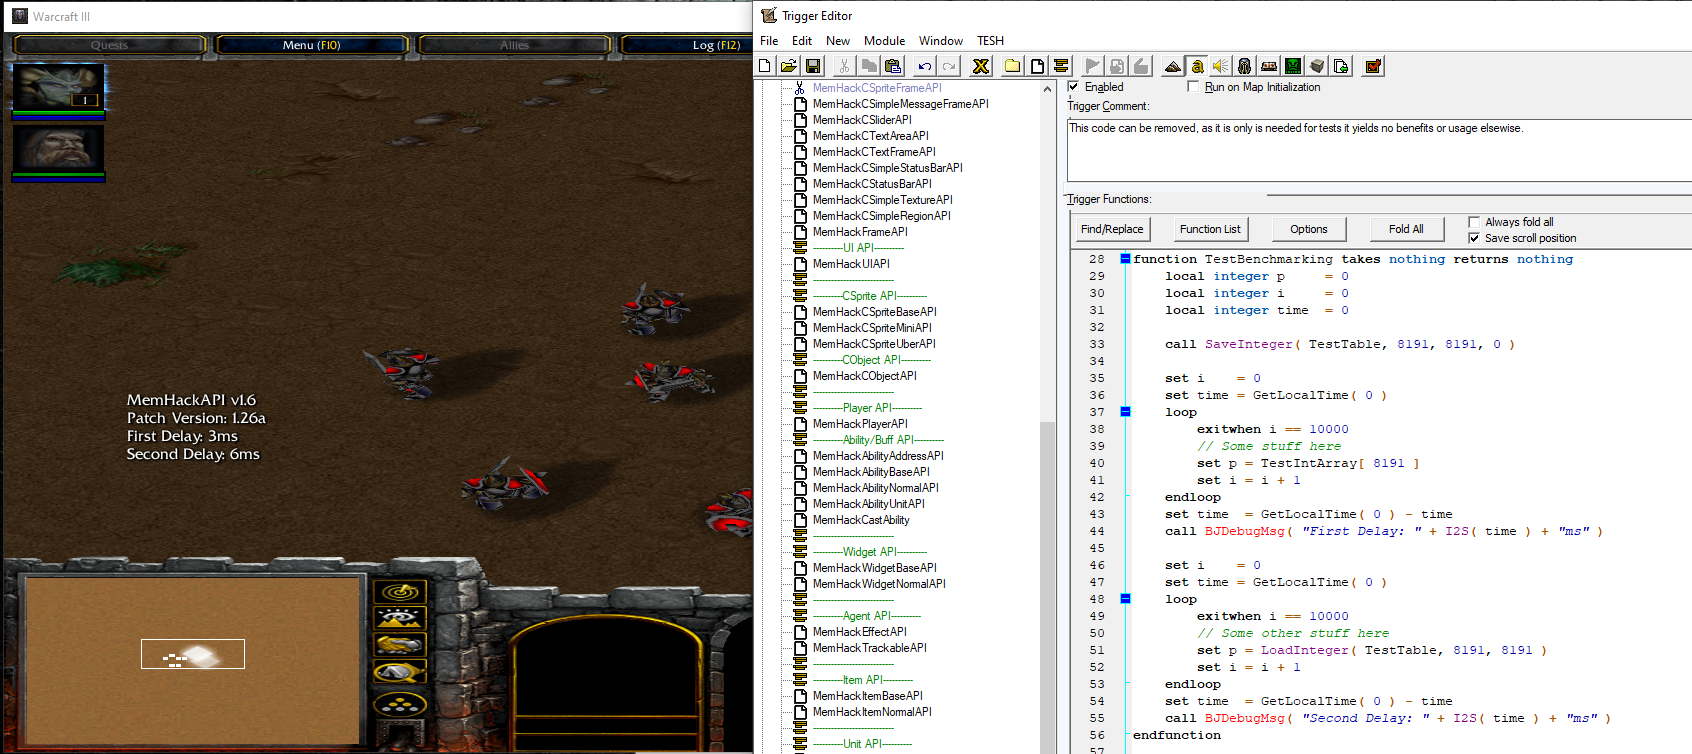1692x754 pixels.
Task: Open the Terrain Editor toolbar icon
Action: click(x=1173, y=66)
